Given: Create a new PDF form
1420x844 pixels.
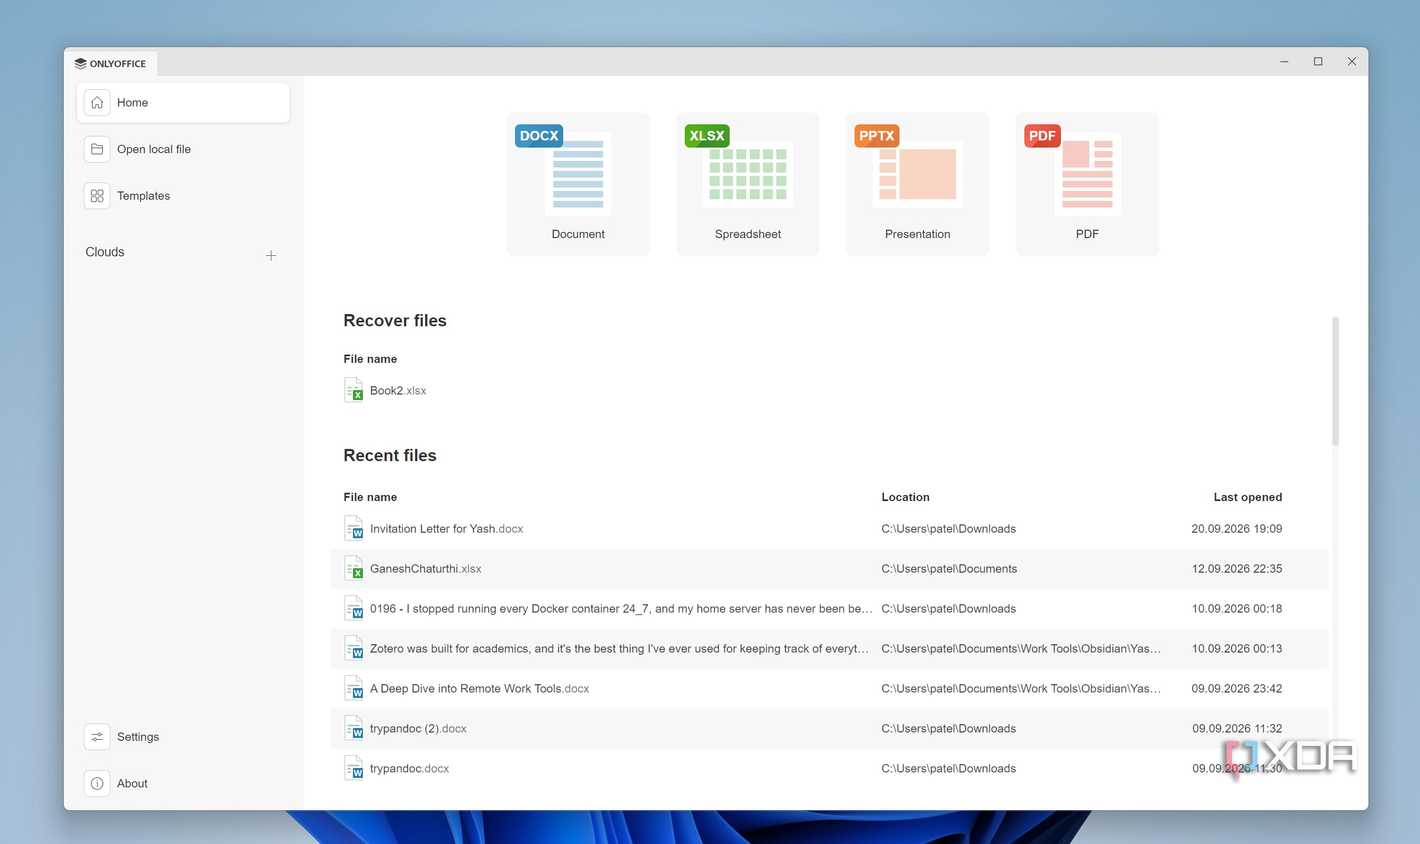Looking at the screenshot, I should click(x=1087, y=184).
